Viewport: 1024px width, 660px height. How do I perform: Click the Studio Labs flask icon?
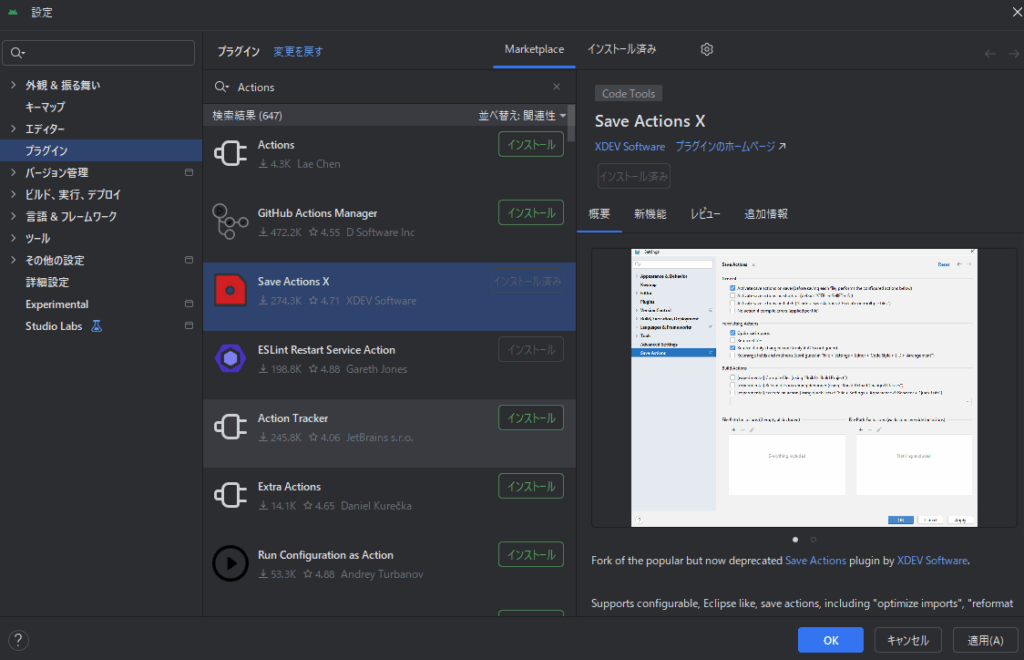pos(97,326)
